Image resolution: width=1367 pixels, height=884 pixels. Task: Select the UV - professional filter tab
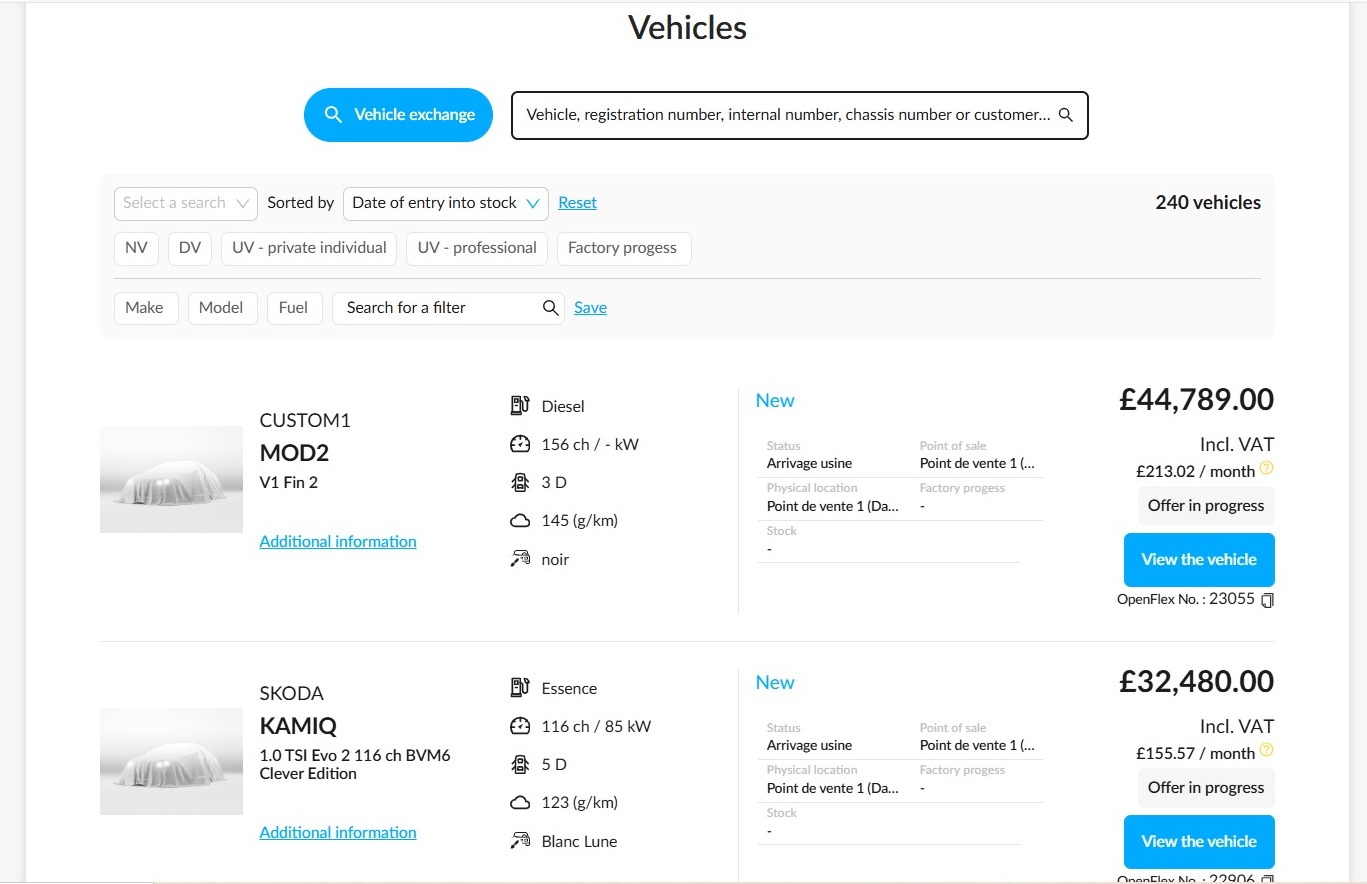click(477, 248)
